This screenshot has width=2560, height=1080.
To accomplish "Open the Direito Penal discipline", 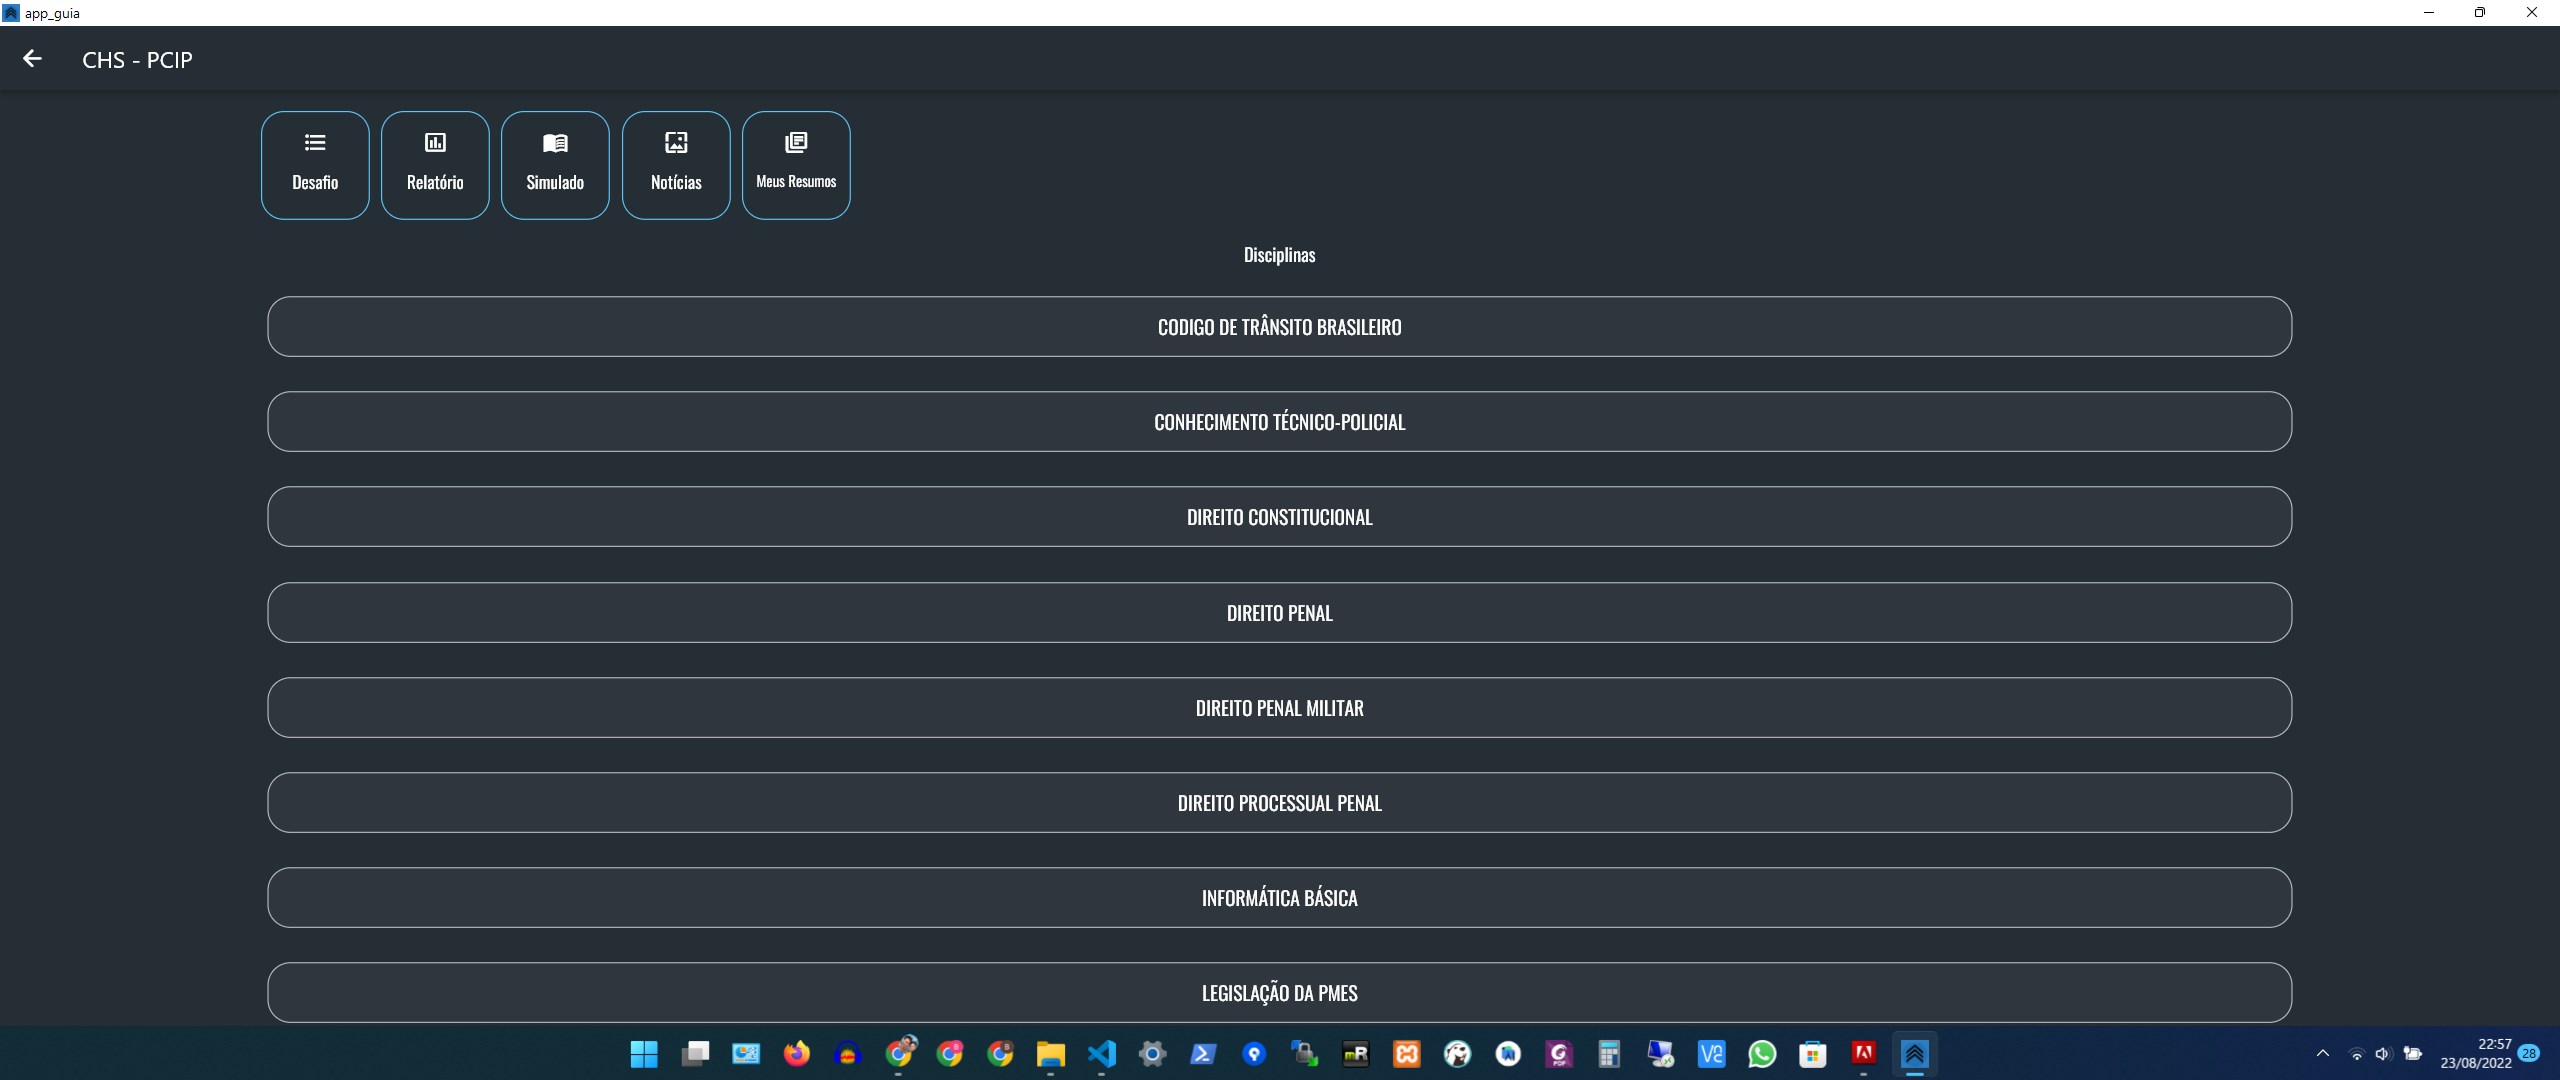I will (1279, 613).
